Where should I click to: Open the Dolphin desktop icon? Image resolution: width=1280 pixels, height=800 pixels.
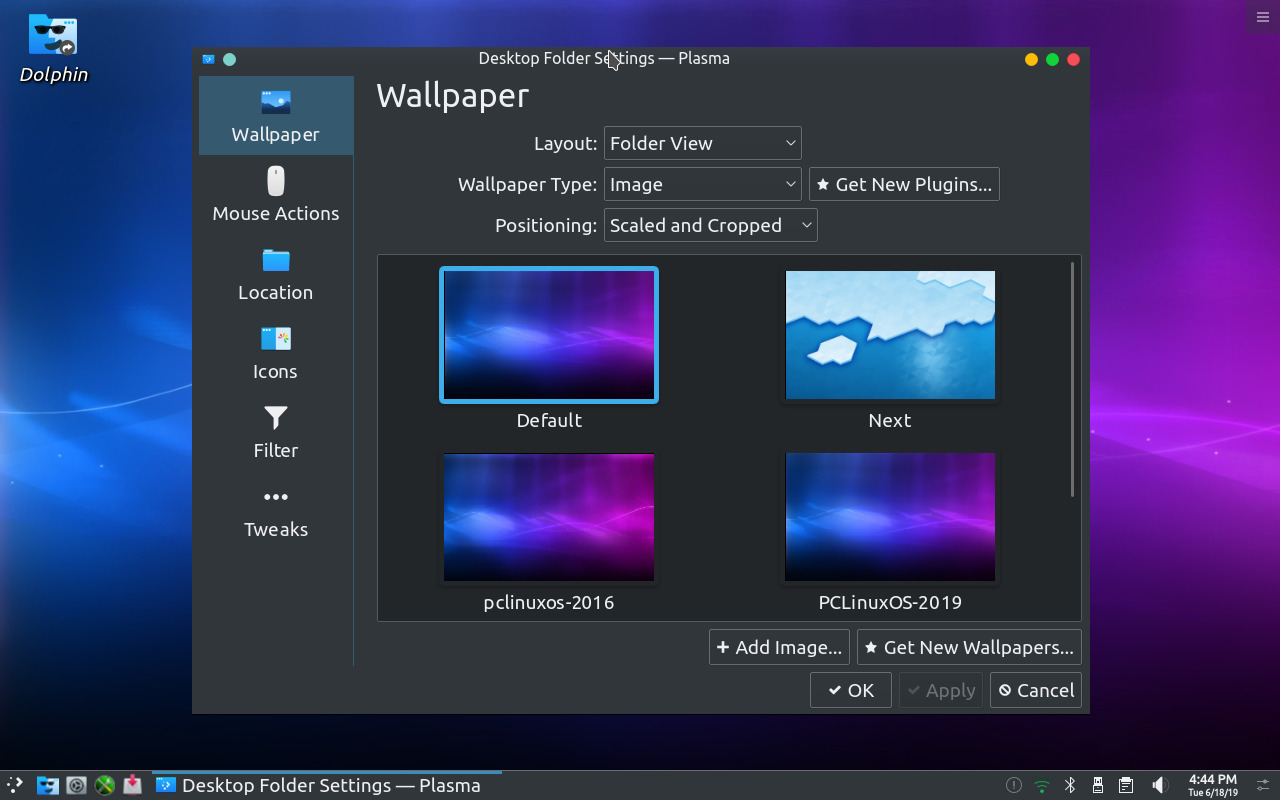54,49
